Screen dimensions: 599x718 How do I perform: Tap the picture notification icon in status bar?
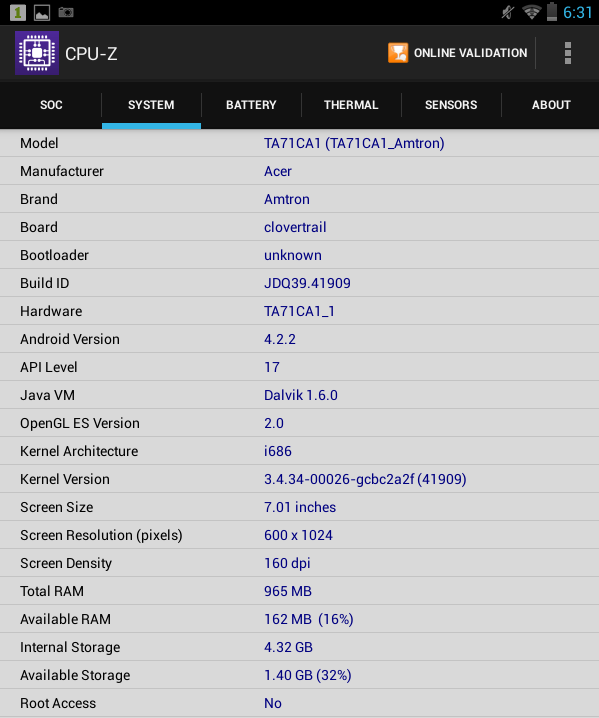tap(42, 13)
